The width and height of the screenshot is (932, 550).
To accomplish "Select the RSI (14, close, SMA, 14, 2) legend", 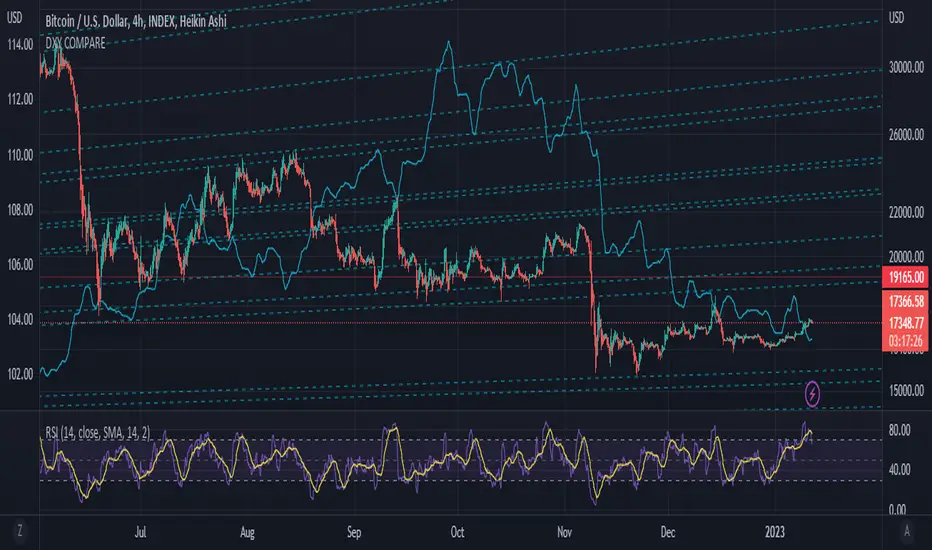I will click(x=97, y=432).
